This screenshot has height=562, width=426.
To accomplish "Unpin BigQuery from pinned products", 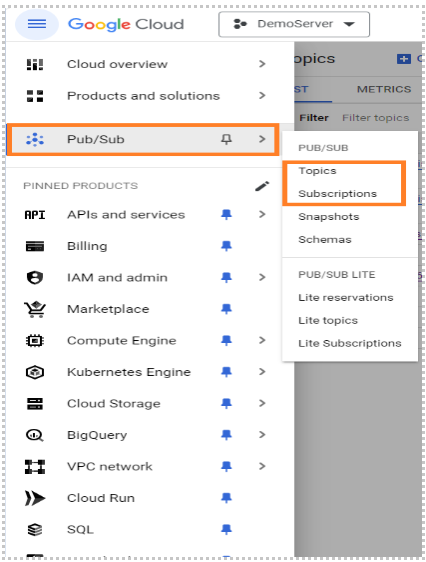I will 226,435.
